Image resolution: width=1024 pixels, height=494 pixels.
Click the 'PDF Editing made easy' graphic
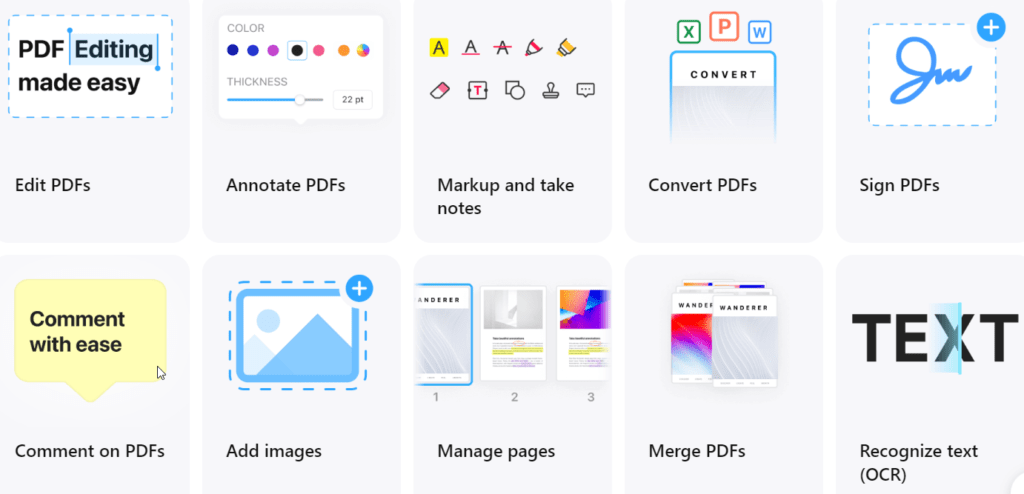pyautogui.click(x=90, y=67)
